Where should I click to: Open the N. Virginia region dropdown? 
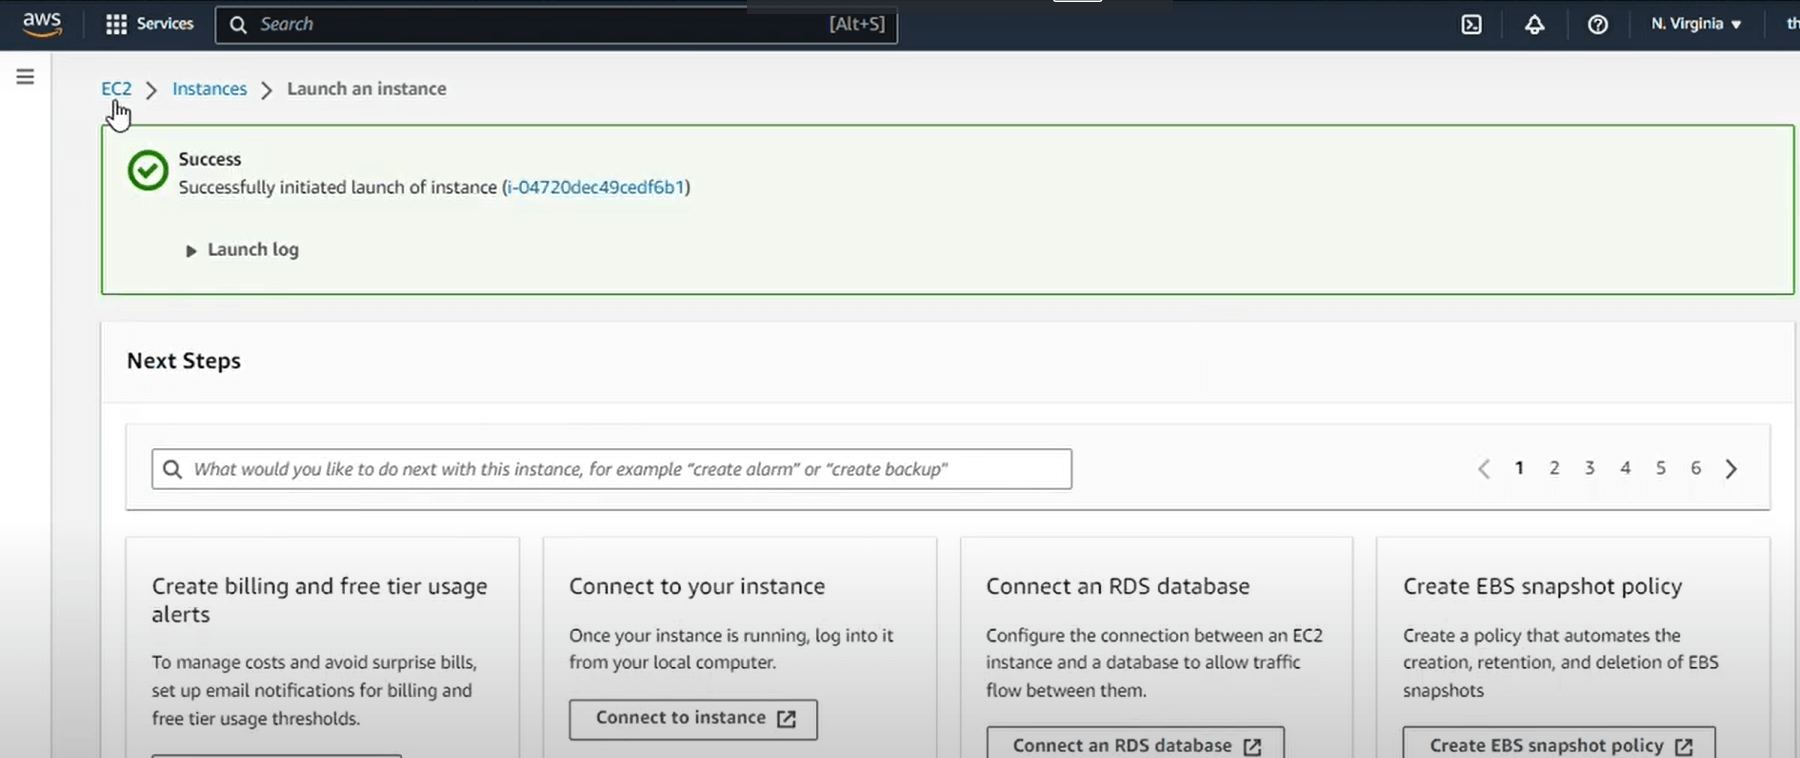(1696, 24)
